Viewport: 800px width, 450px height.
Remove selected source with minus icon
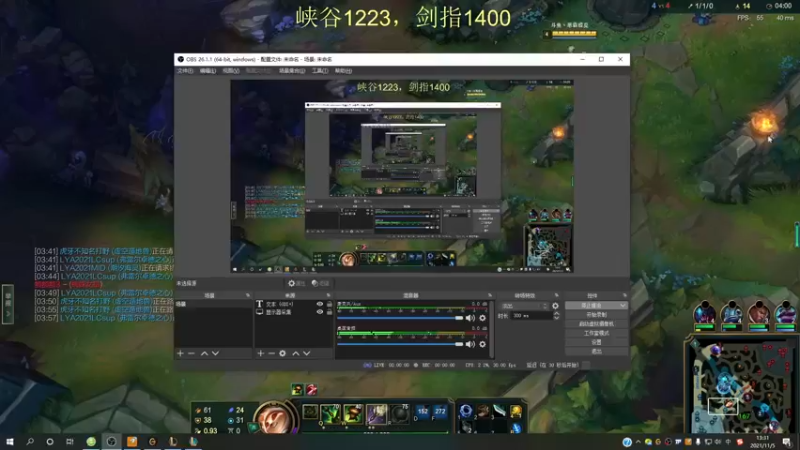(x=271, y=353)
